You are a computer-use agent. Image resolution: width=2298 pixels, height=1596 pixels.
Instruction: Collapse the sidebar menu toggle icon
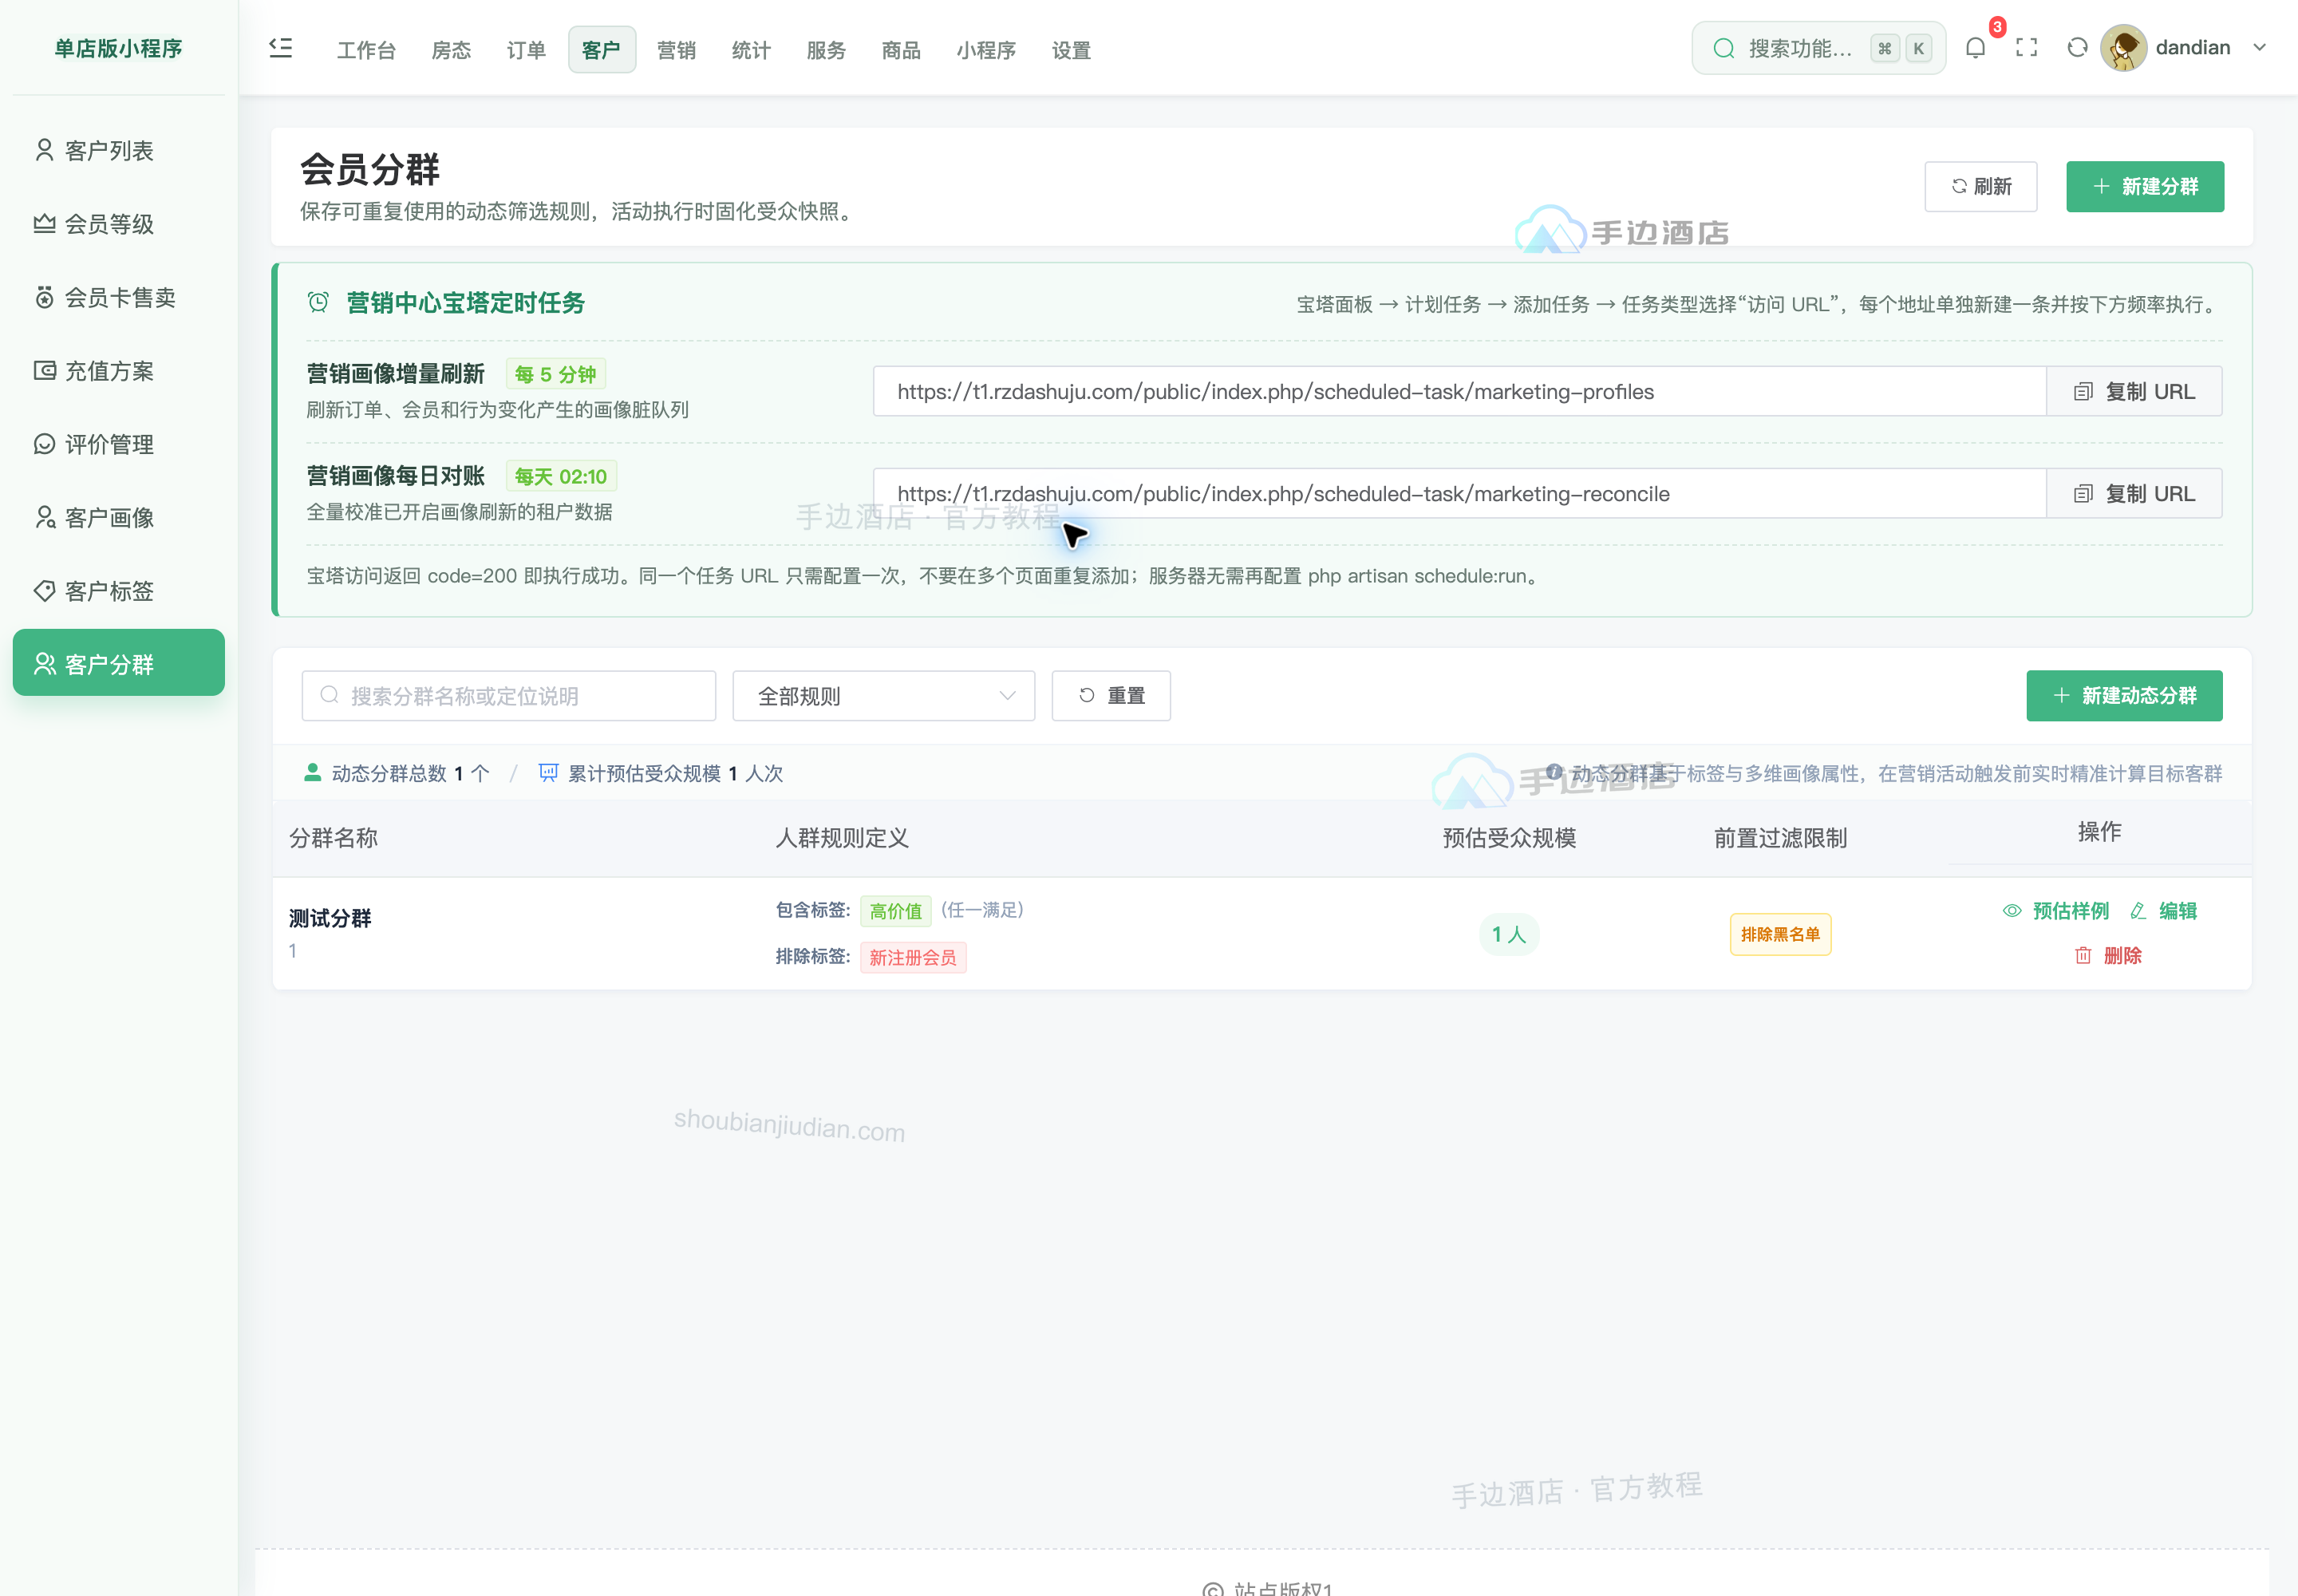[x=281, y=48]
